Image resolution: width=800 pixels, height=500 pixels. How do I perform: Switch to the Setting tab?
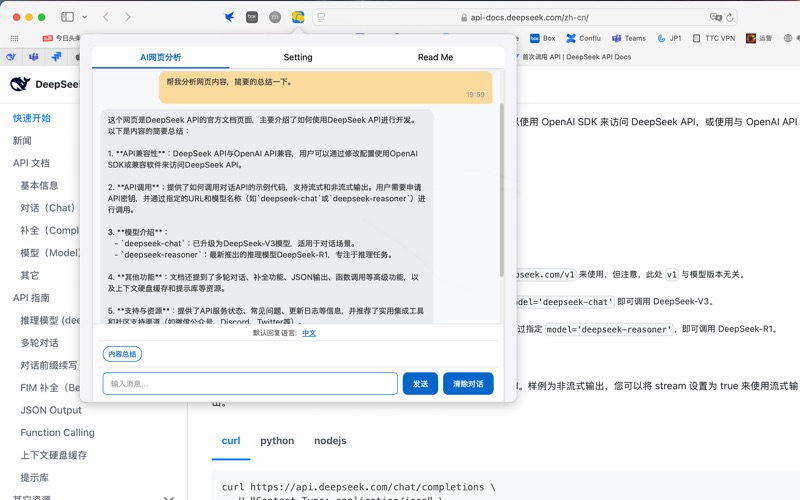tap(298, 57)
